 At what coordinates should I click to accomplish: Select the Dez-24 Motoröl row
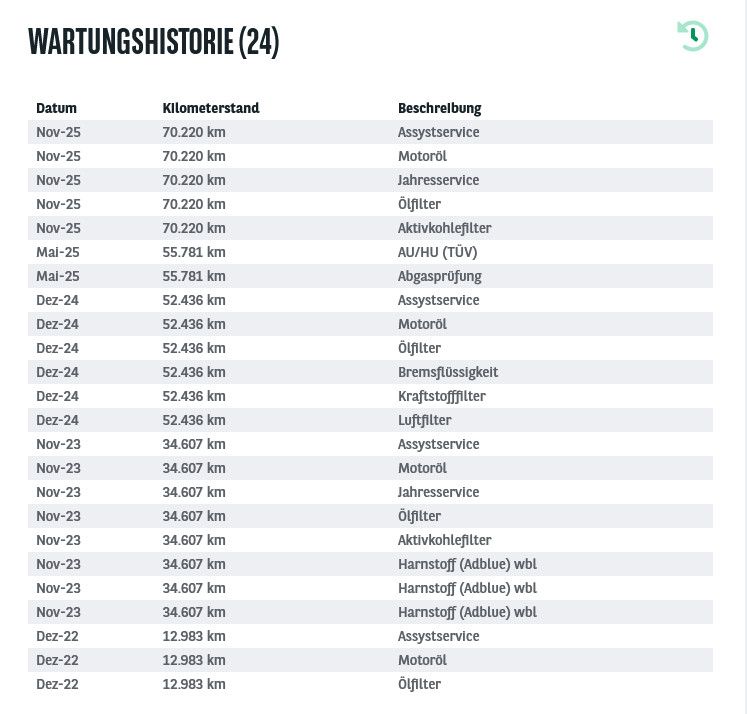[x=370, y=324]
